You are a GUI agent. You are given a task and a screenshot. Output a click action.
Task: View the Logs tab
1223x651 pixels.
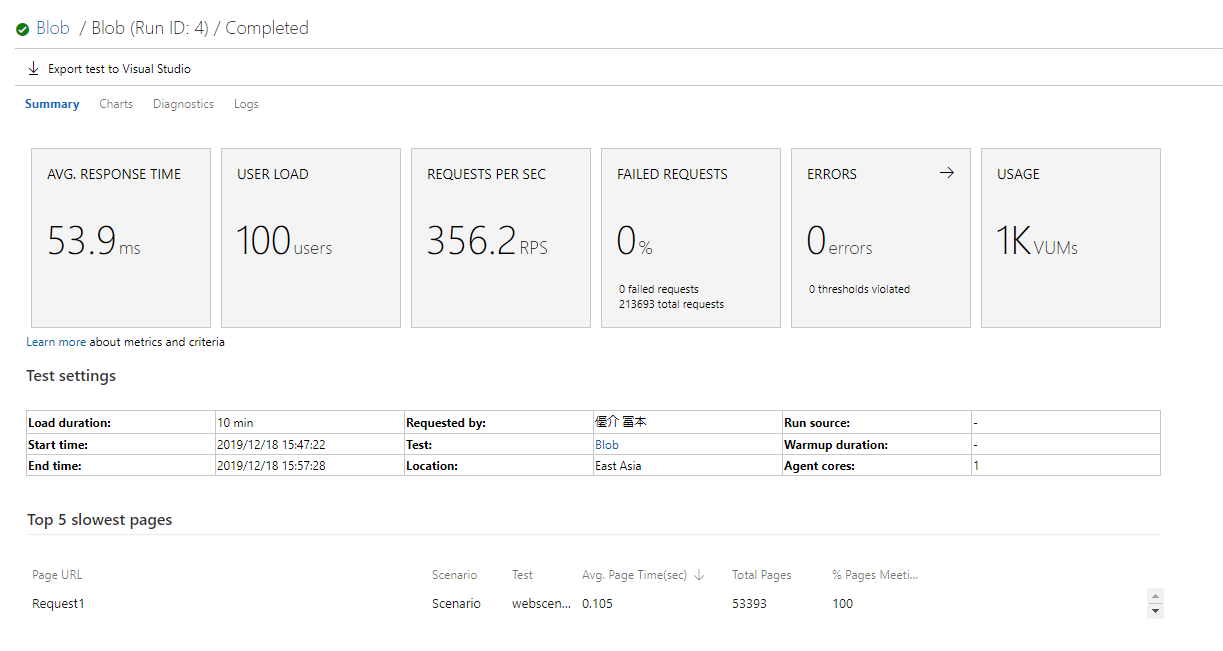click(246, 104)
